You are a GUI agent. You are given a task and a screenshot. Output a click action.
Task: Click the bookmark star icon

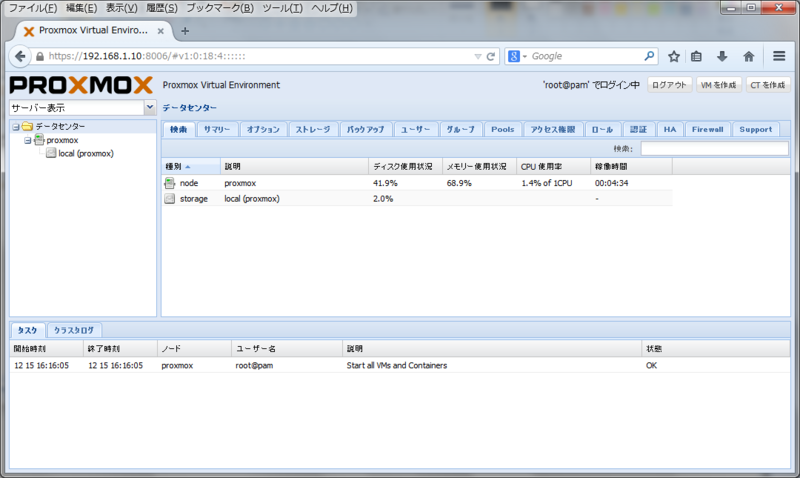coord(674,56)
